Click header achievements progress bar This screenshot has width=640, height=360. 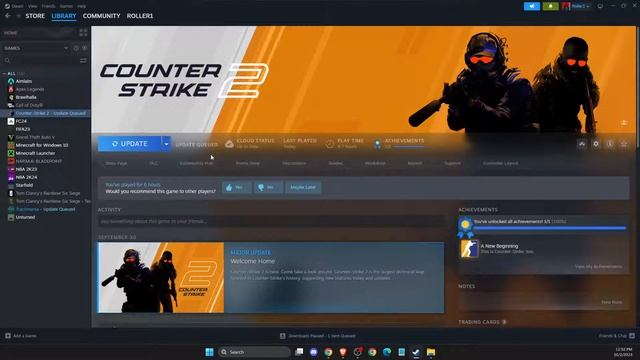click(409, 147)
